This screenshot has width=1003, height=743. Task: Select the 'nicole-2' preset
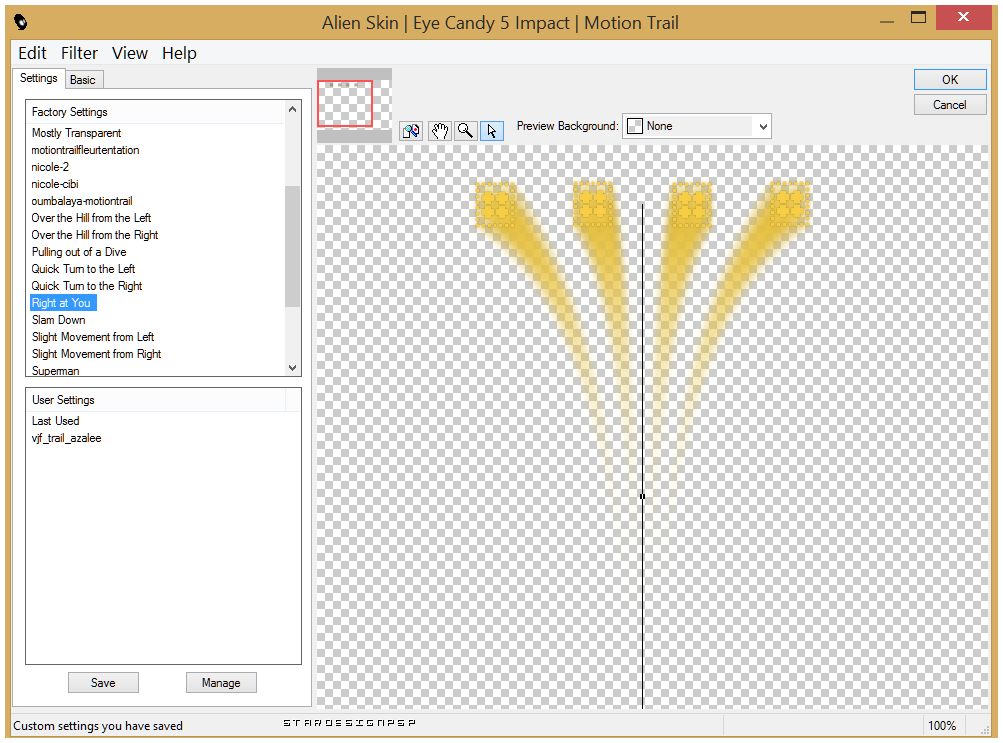pos(51,167)
